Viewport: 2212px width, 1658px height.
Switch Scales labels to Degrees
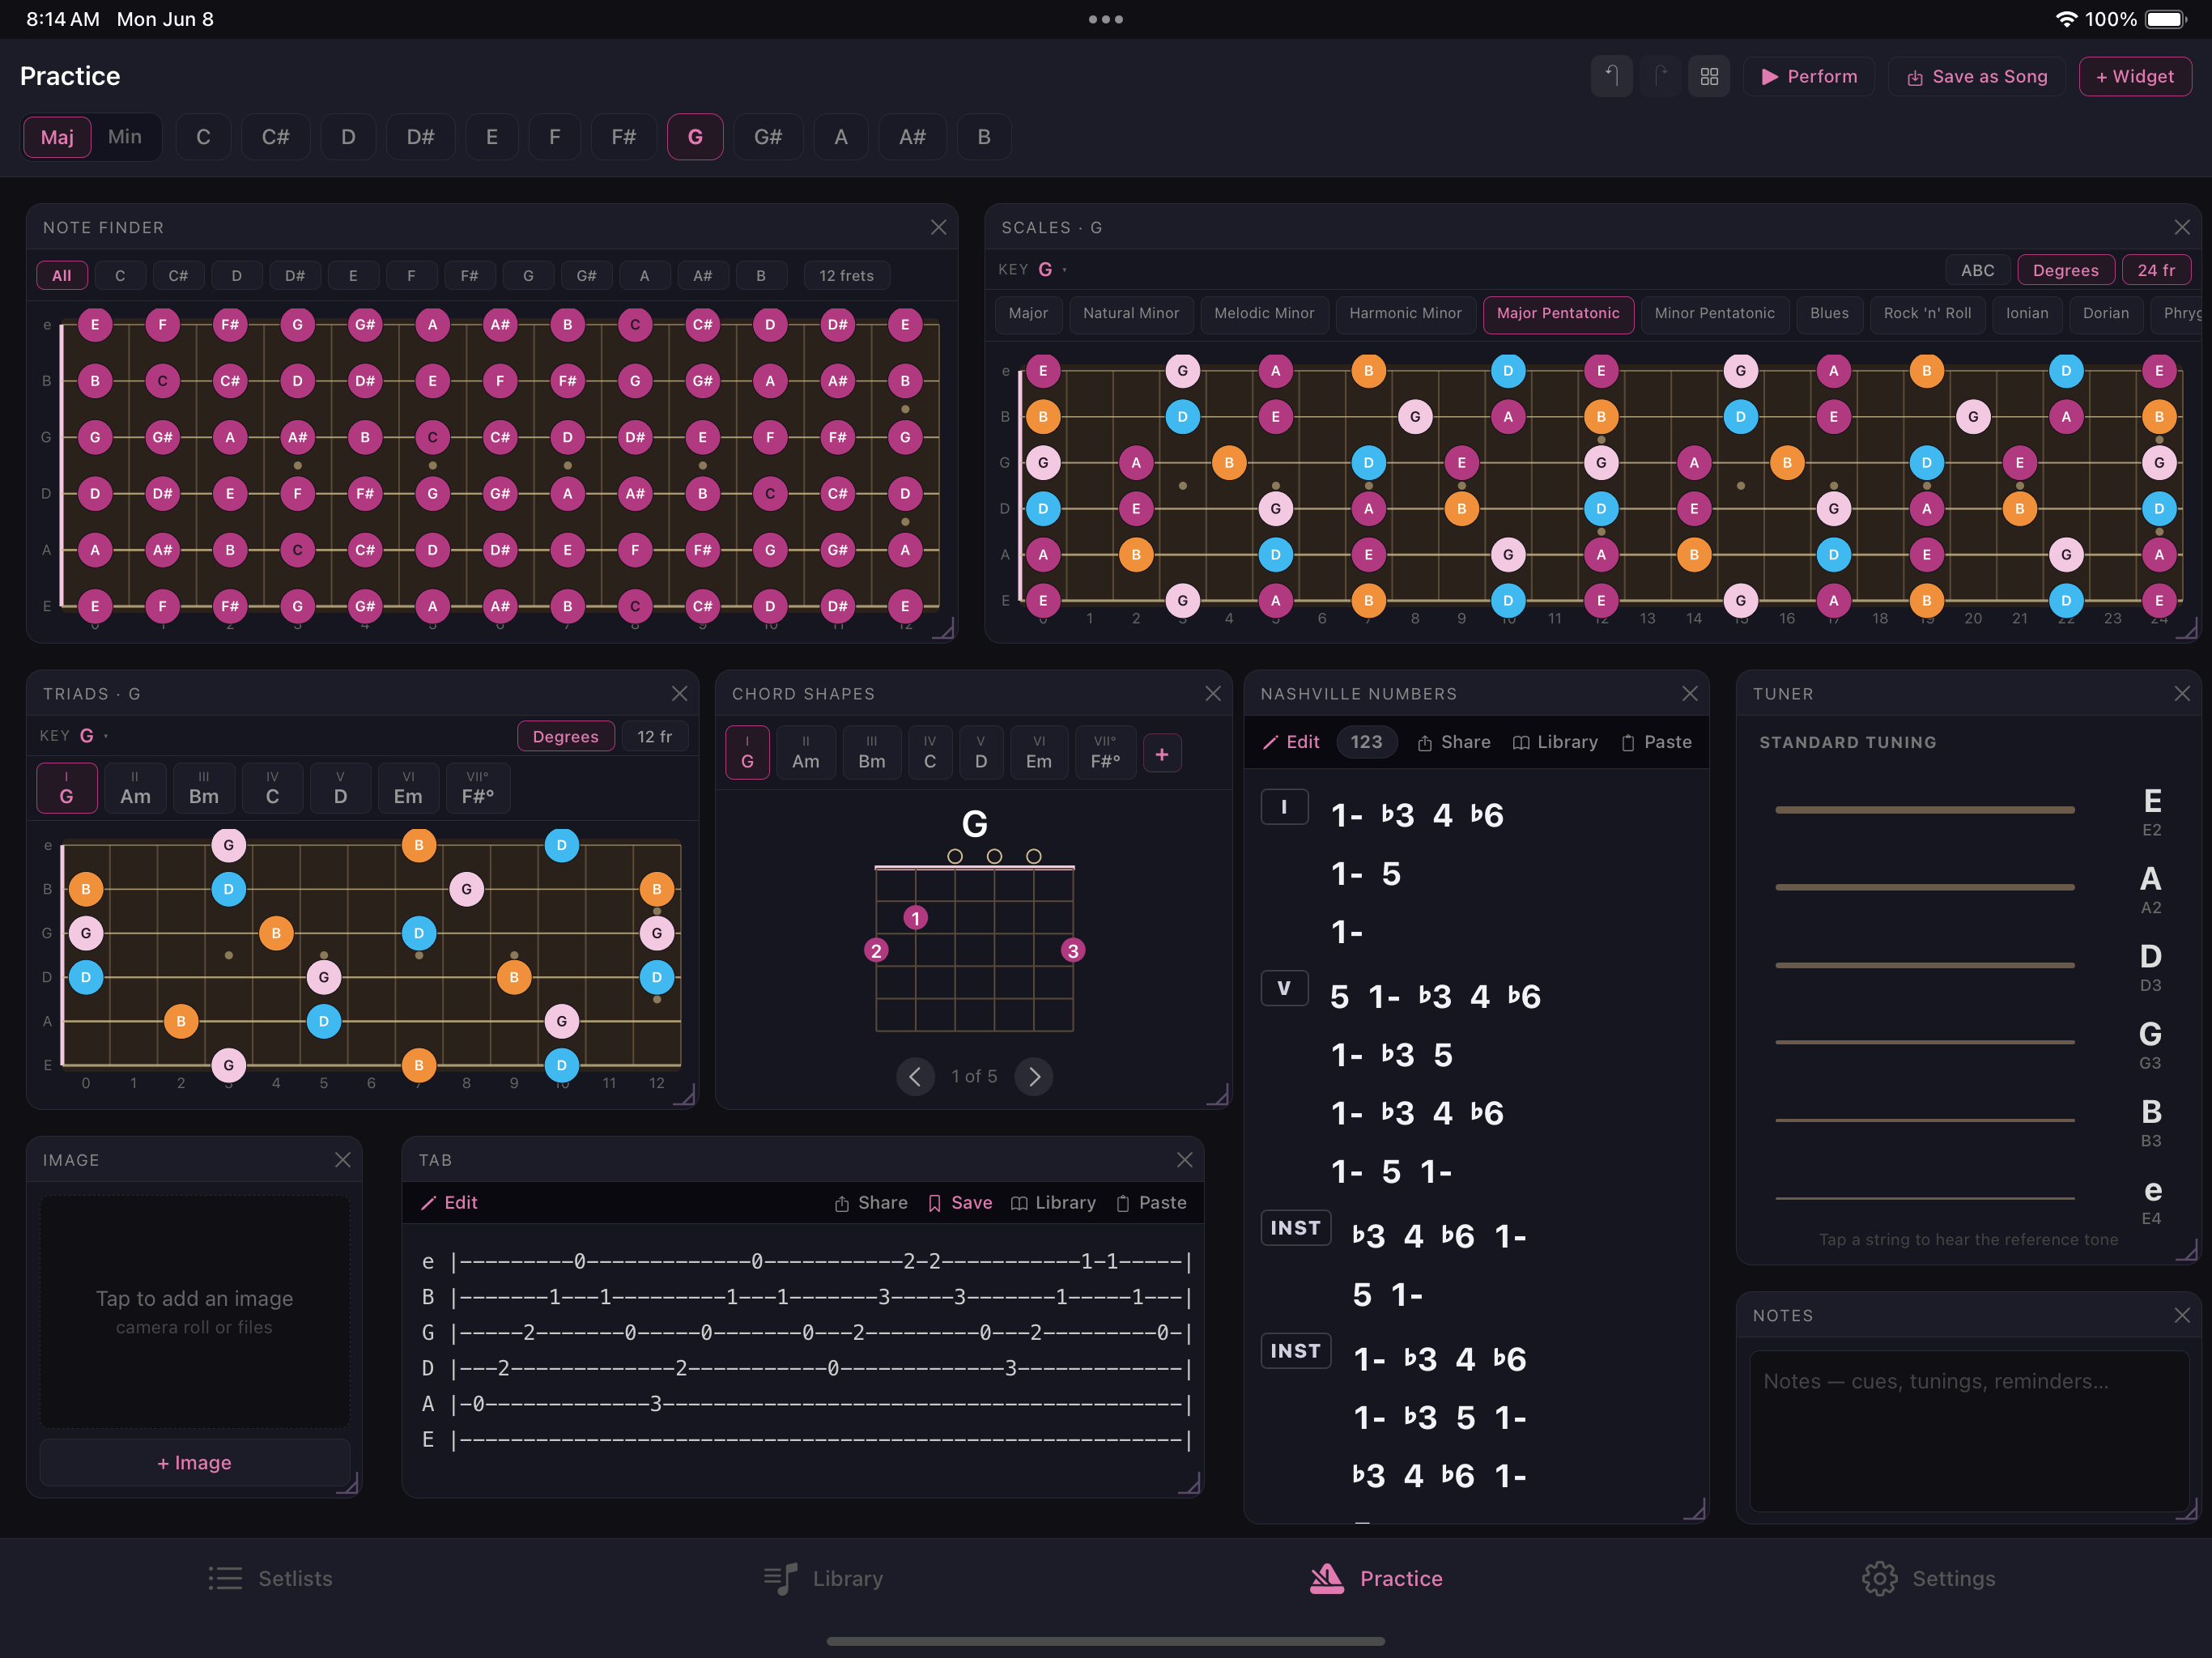tap(2065, 270)
